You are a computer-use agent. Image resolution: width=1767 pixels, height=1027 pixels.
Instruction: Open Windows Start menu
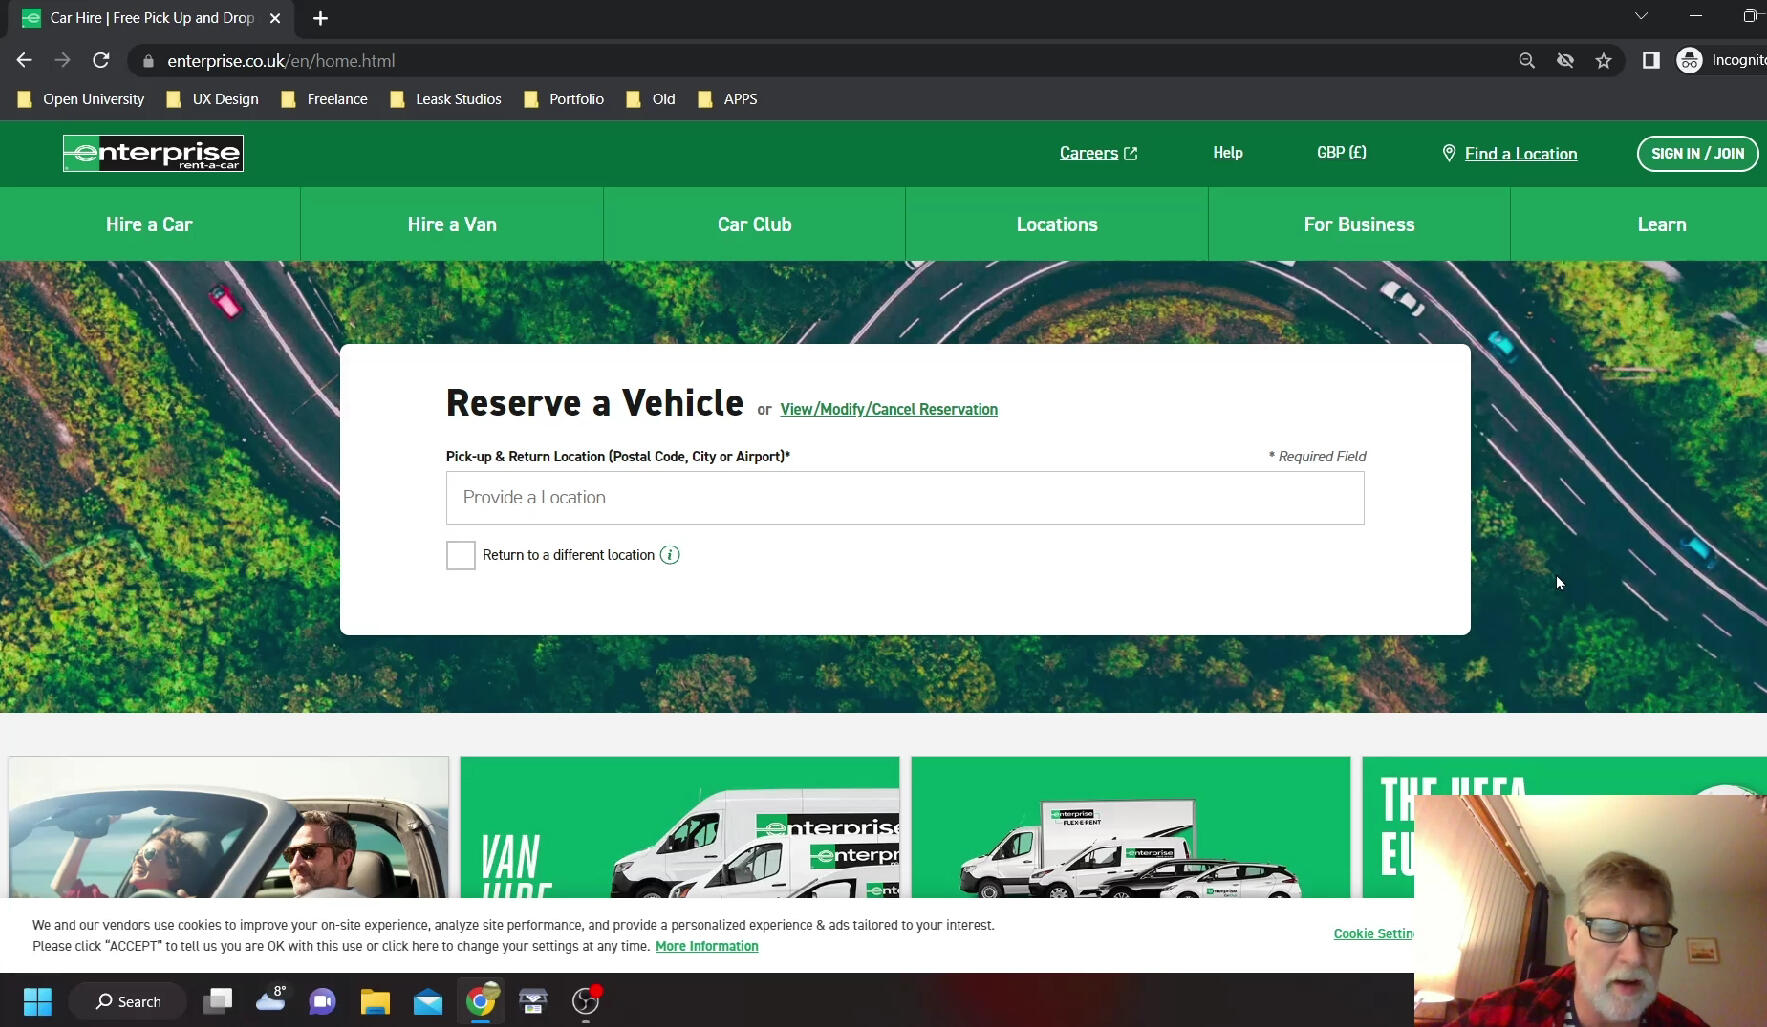(38, 1001)
